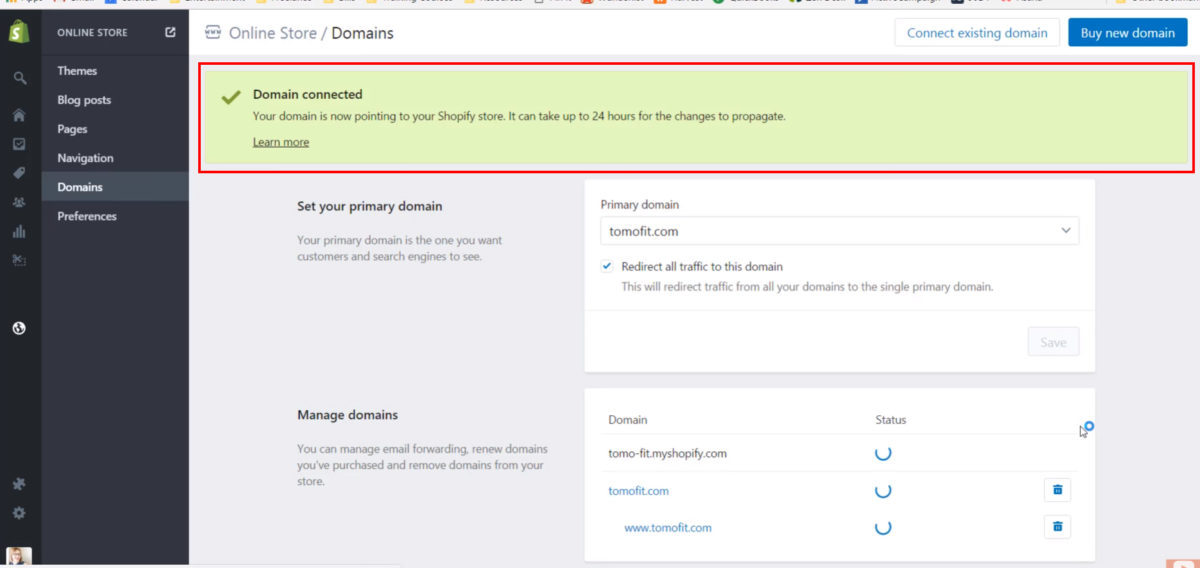The height and width of the screenshot is (568, 1200).
Task: Click the Online Store breadcrumb
Action: (x=273, y=33)
